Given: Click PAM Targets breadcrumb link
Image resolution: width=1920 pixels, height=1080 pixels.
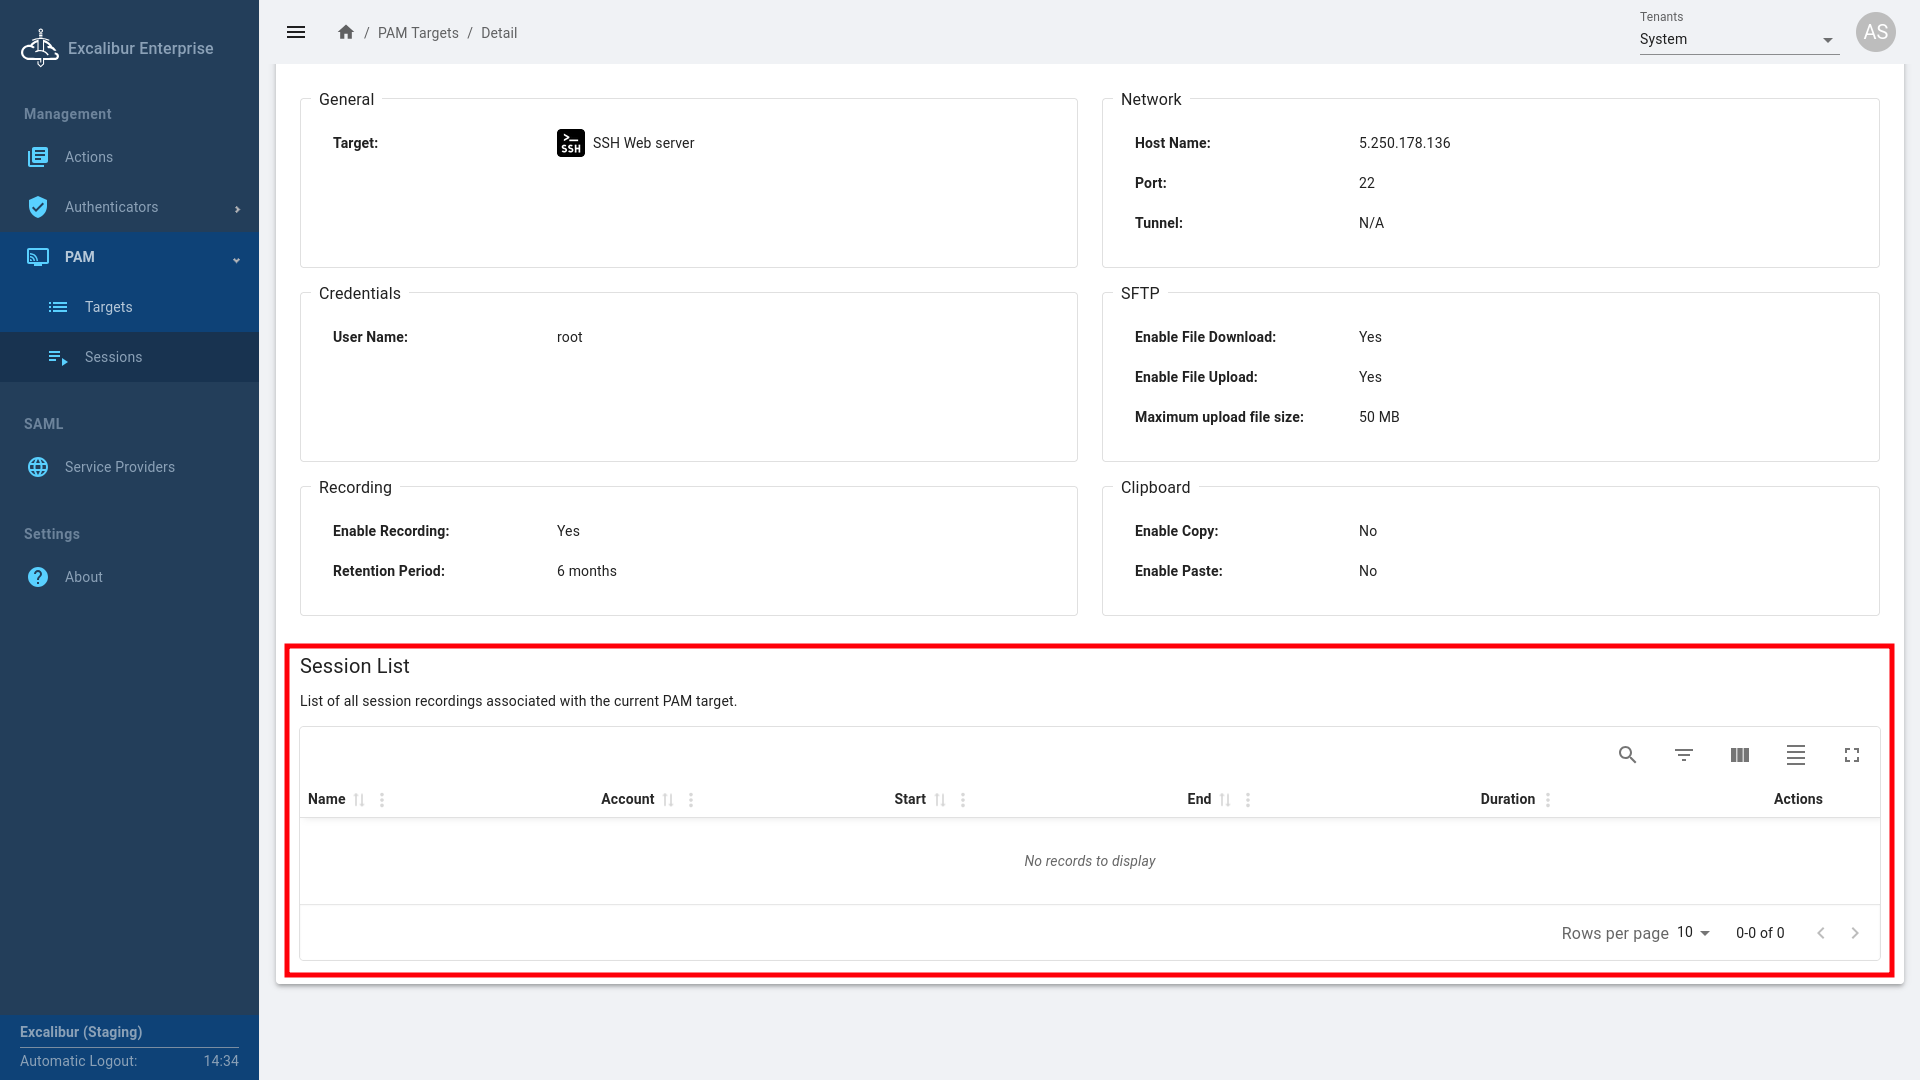Looking at the screenshot, I should [x=418, y=33].
